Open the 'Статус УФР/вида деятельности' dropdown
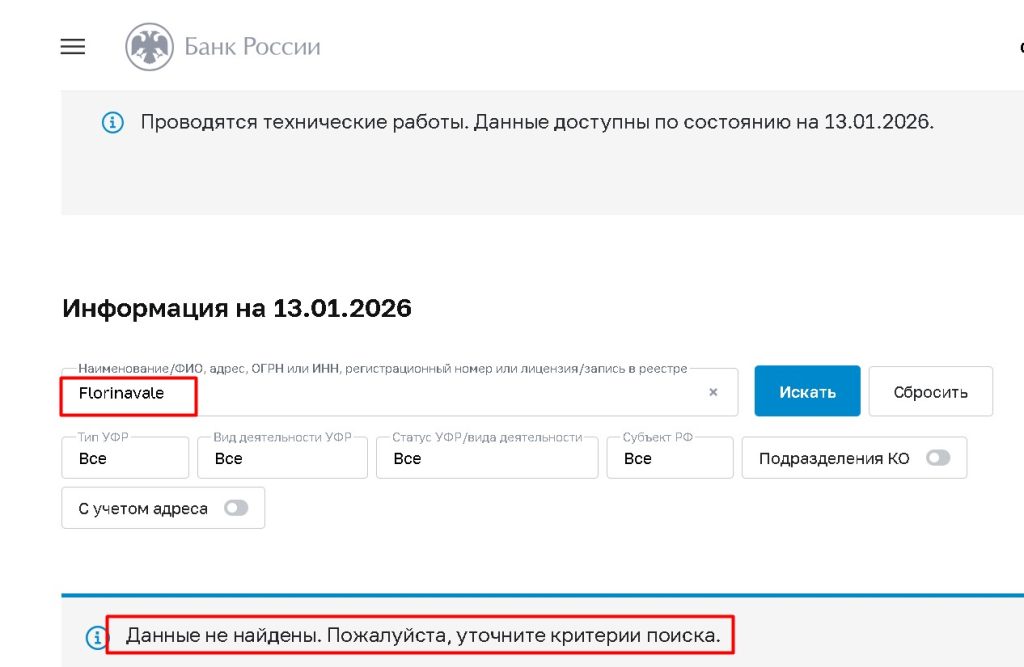Image resolution: width=1024 pixels, height=667 pixels. pos(487,458)
